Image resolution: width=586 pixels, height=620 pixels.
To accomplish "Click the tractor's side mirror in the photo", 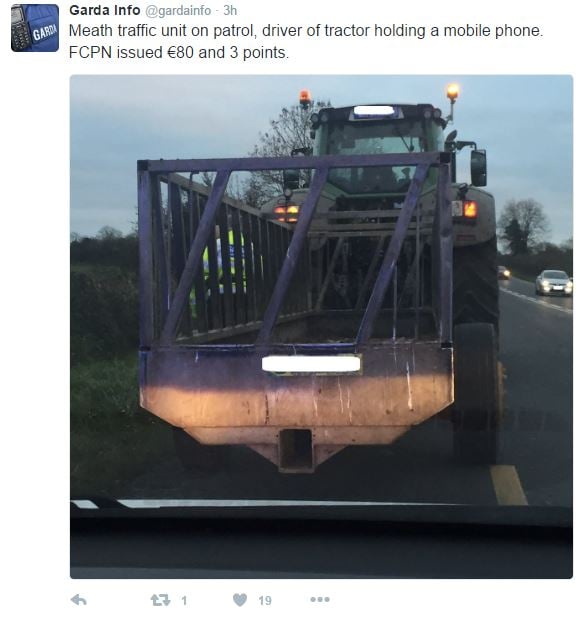I will tap(478, 168).
